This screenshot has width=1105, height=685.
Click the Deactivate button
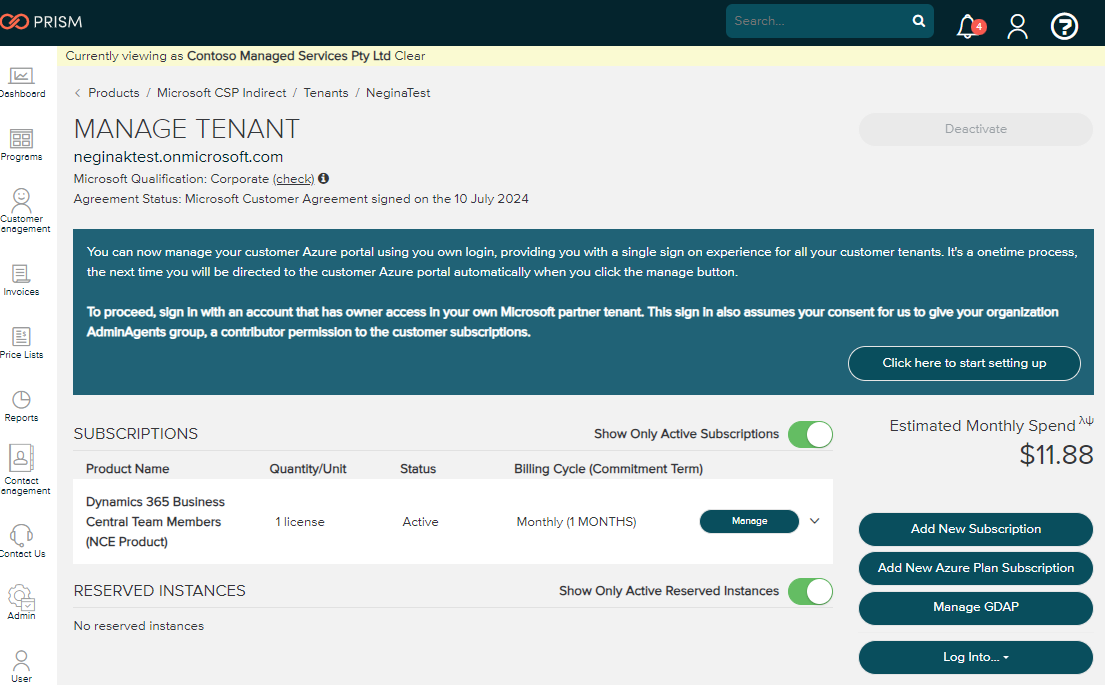pyautogui.click(x=975, y=129)
